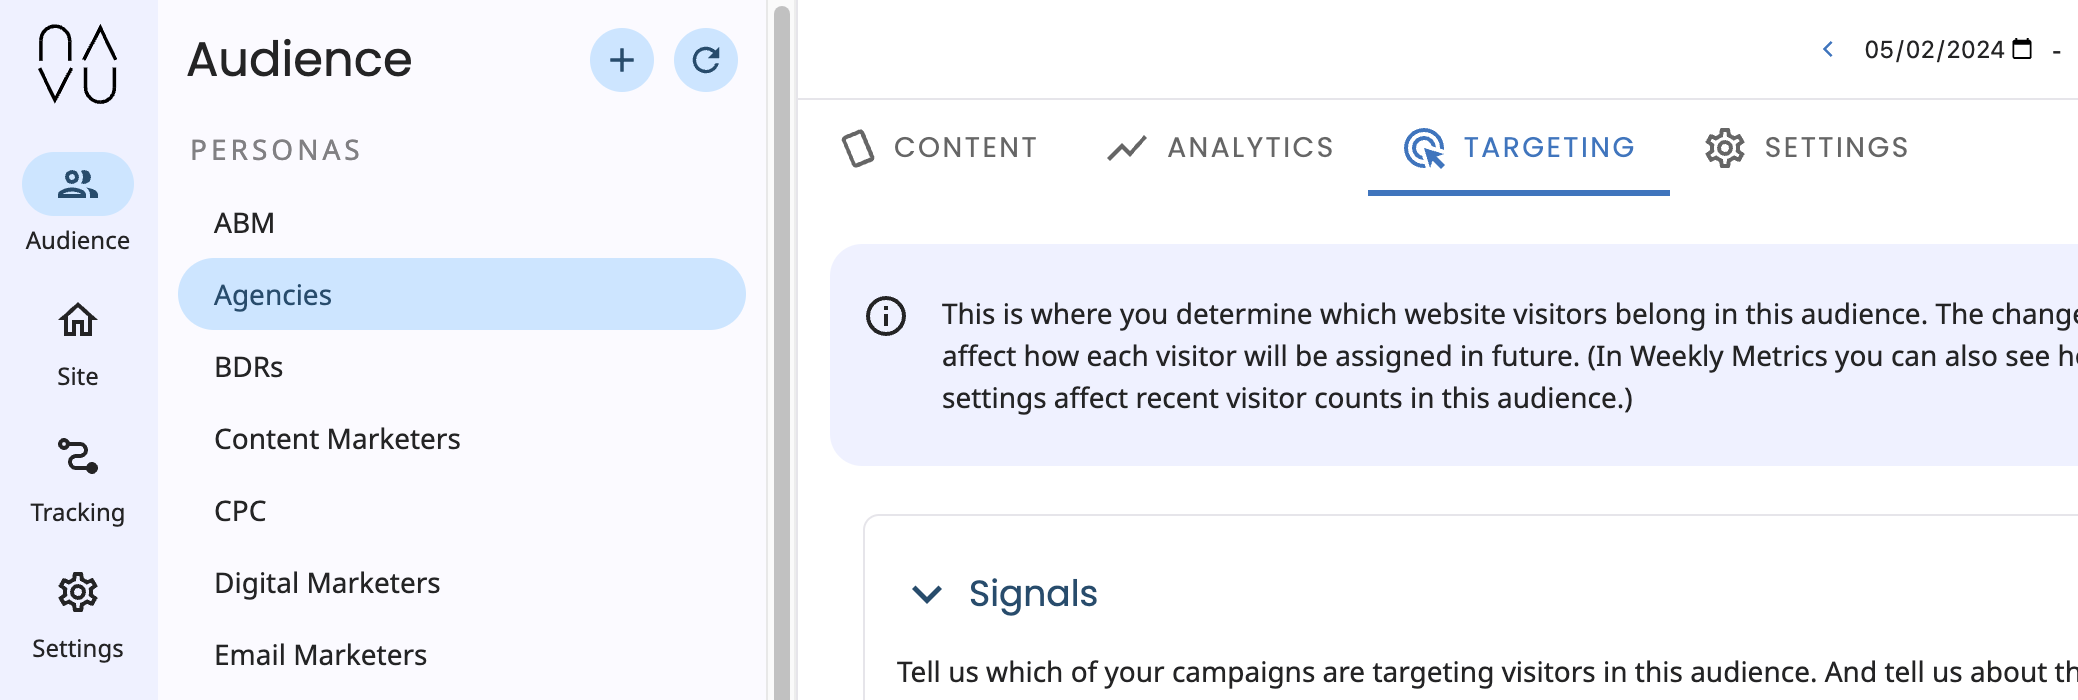The image size is (2078, 700).
Task: Click the refresh audience list icon
Action: point(706,60)
